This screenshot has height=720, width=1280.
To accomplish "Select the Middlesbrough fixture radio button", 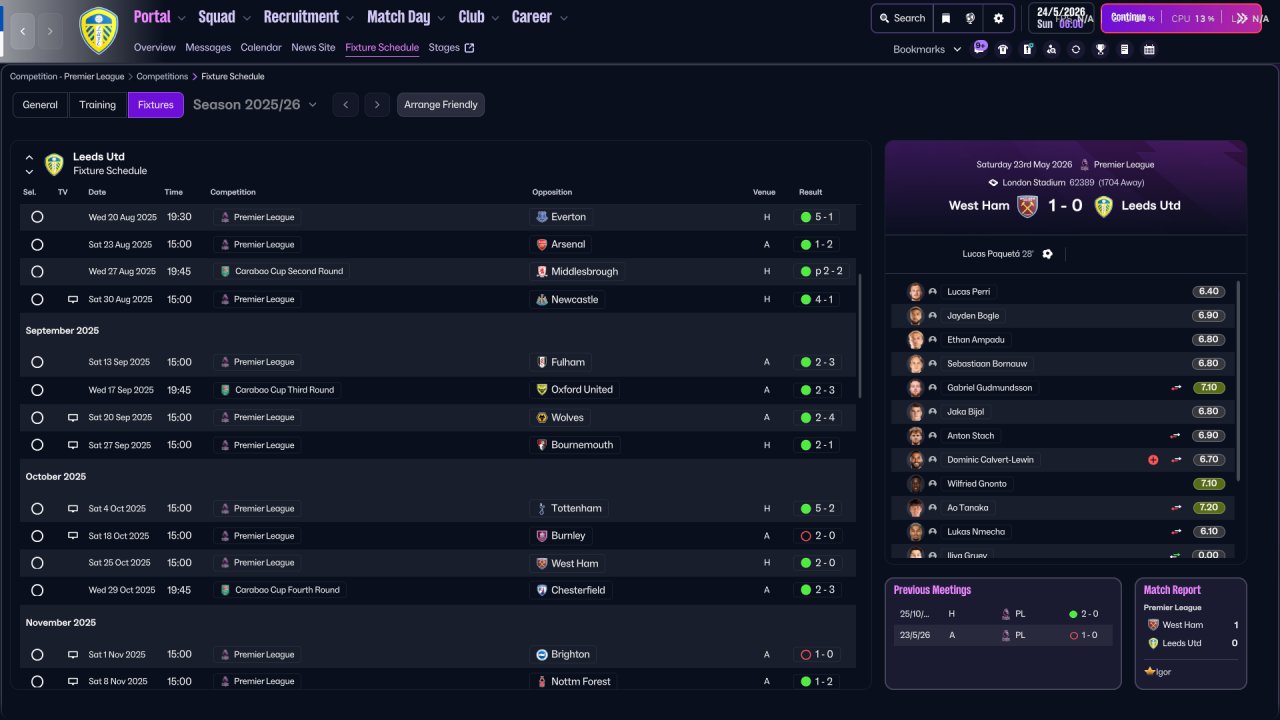I will (x=37, y=271).
